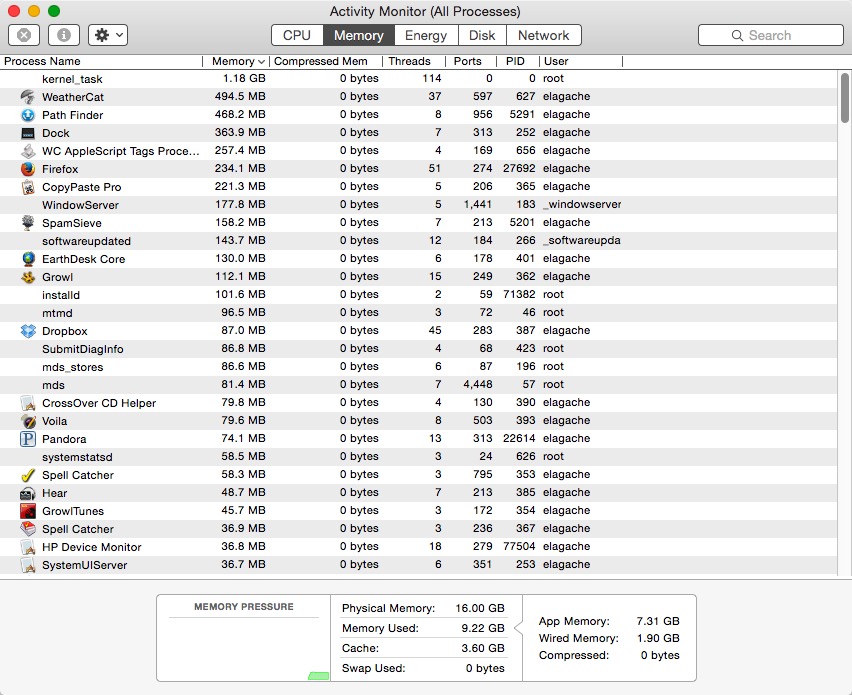Click the Pandora P icon
852x695 pixels.
pos(28,439)
